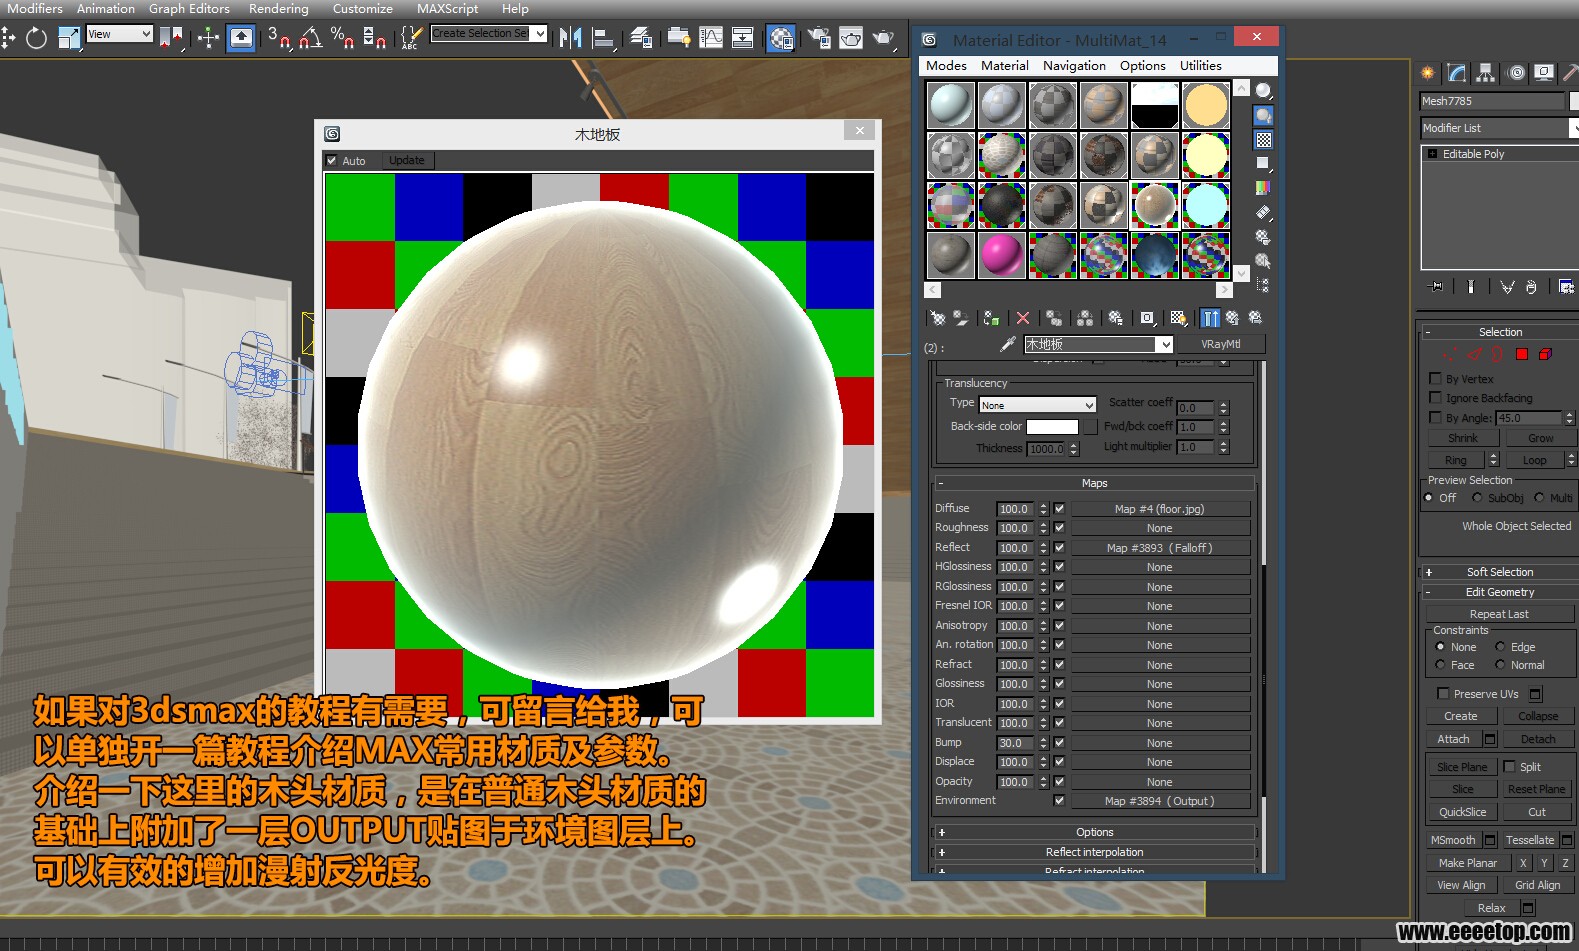
Task: Toggle Auto checkbox in preview window
Action: click(332, 160)
